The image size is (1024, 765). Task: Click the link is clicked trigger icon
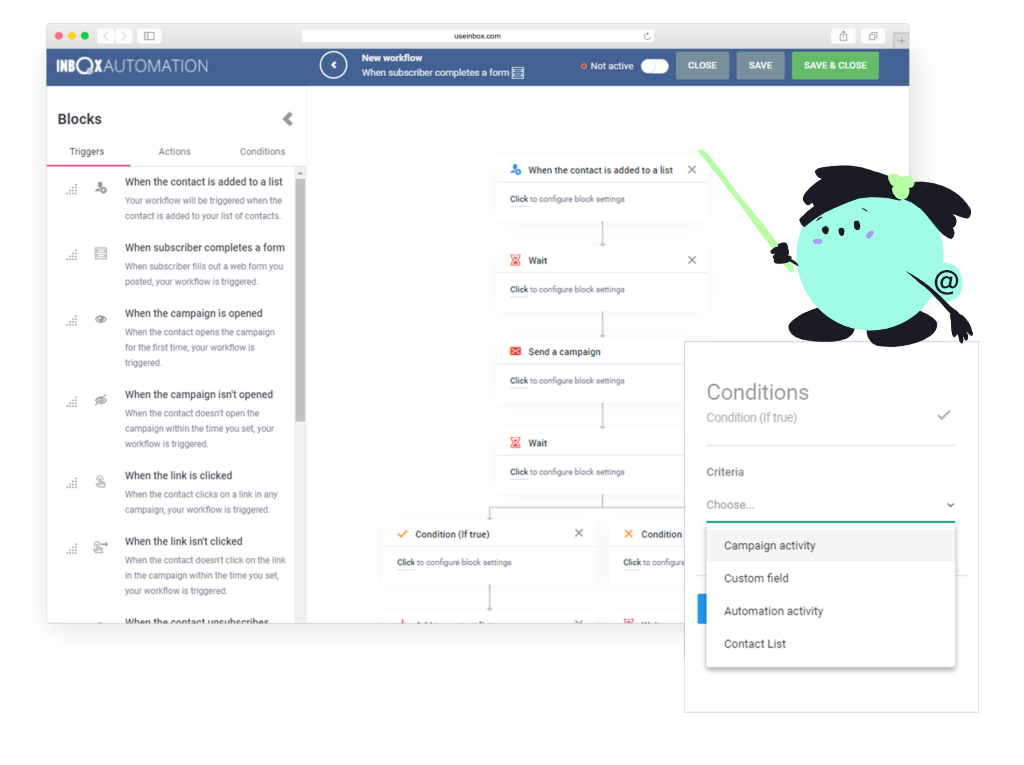coord(101,482)
